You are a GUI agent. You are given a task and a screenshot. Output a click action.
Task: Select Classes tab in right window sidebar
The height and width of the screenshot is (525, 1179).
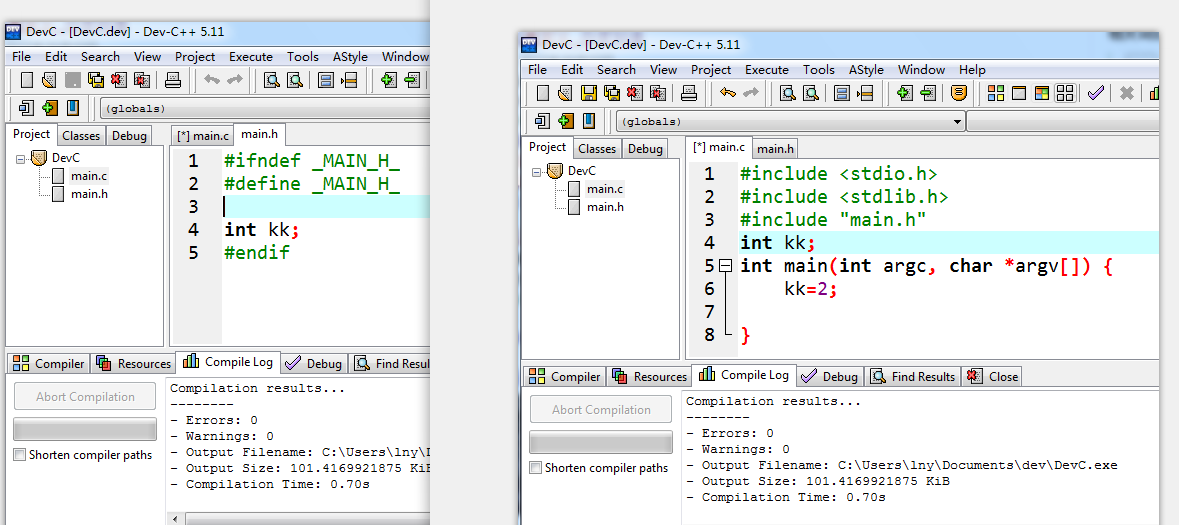tap(597, 148)
